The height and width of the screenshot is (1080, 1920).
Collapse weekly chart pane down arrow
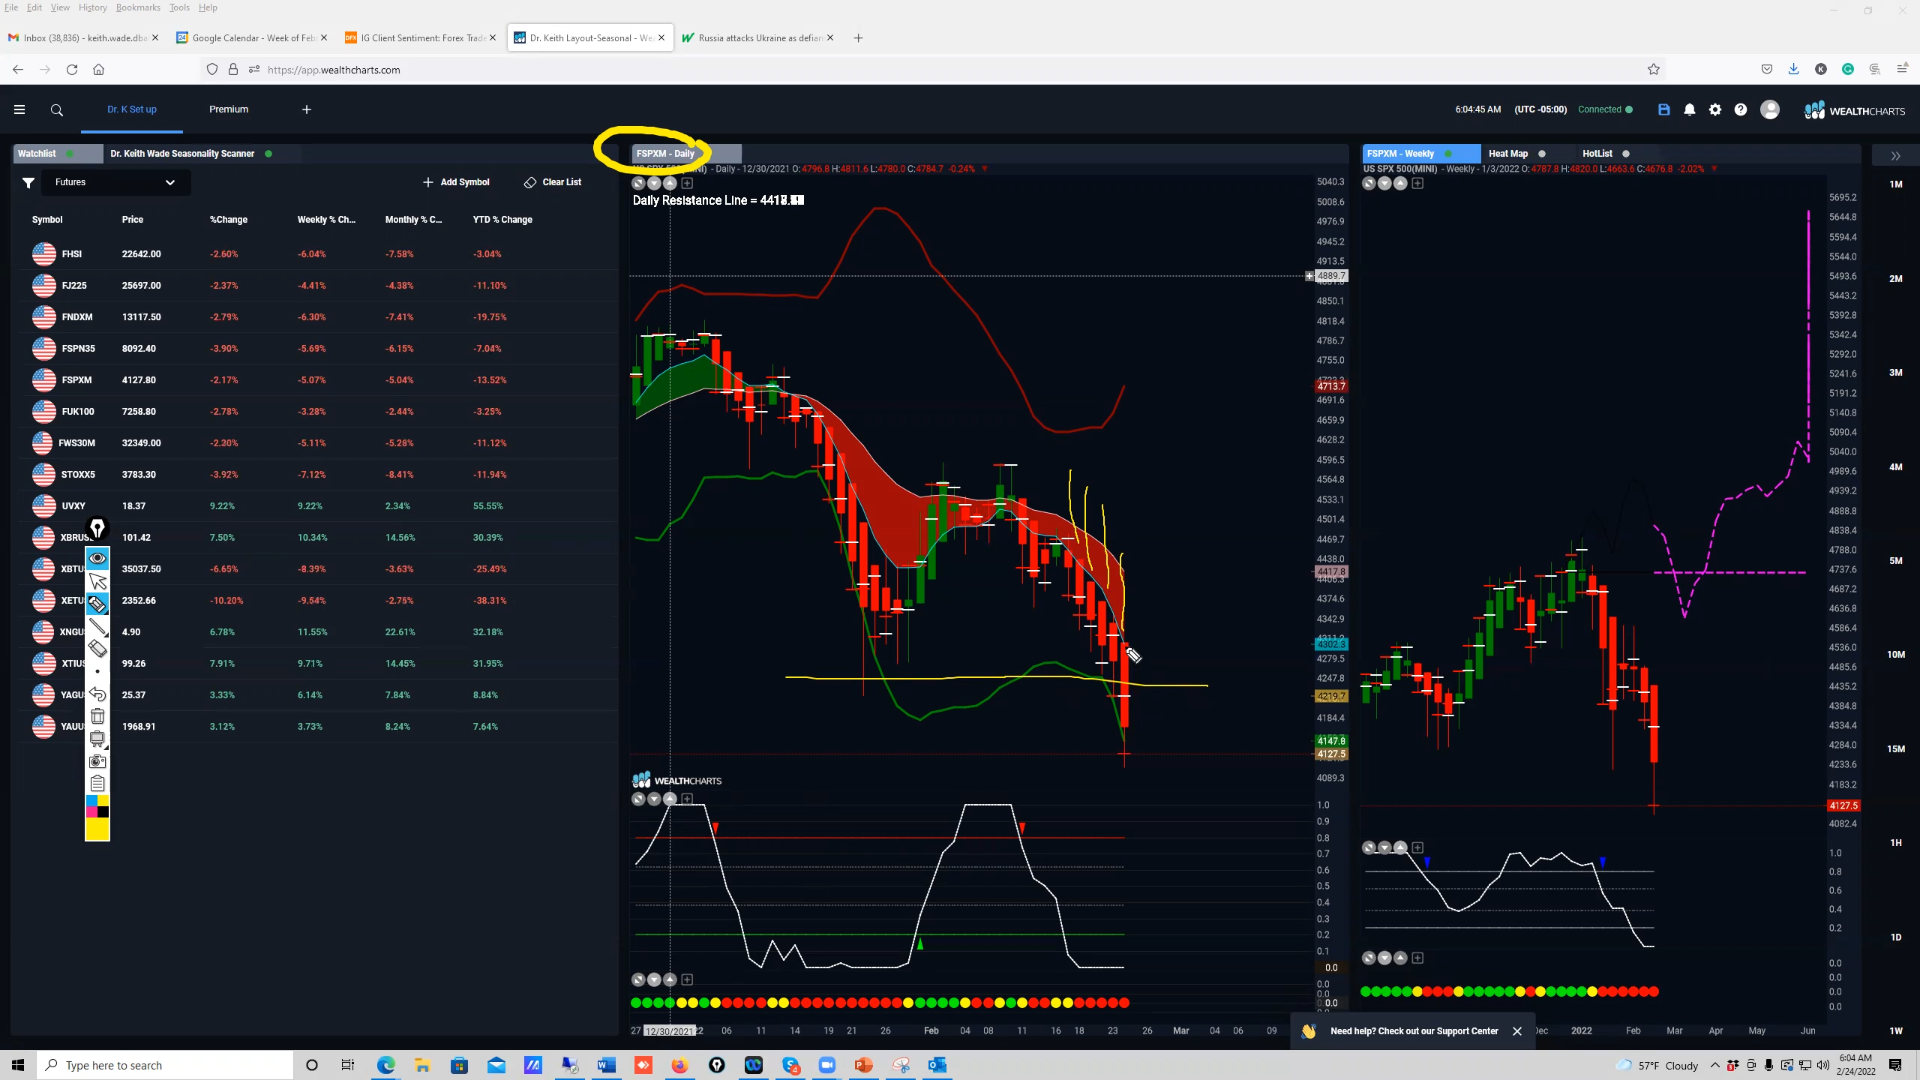click(x=1385, y=183)
